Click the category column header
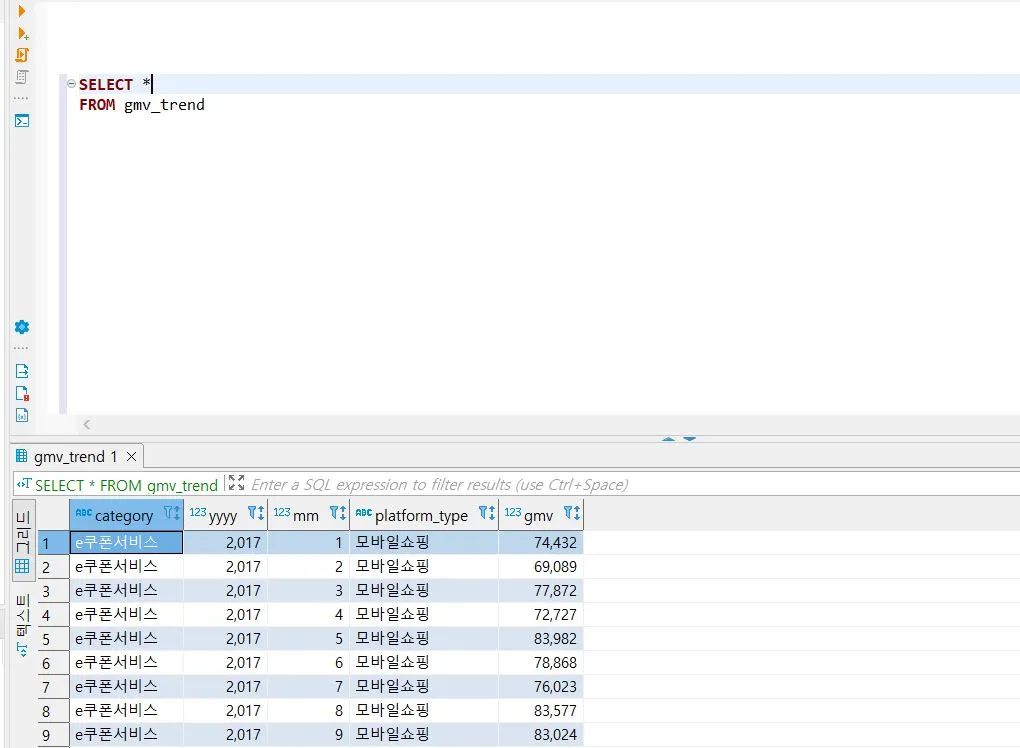This screenshot has width=1020, height=748. point(124,516)
